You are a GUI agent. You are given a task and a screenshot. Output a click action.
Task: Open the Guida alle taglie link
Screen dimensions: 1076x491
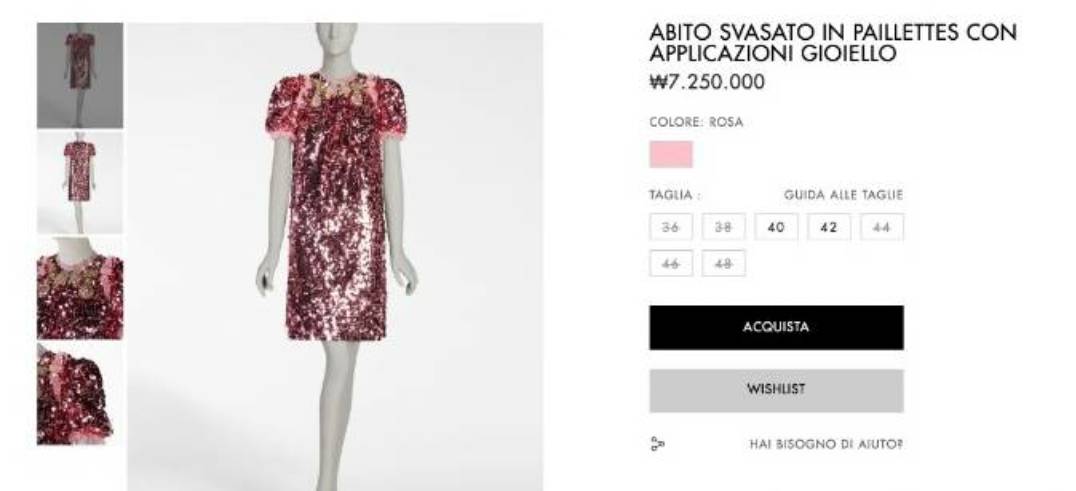[843, 195]
